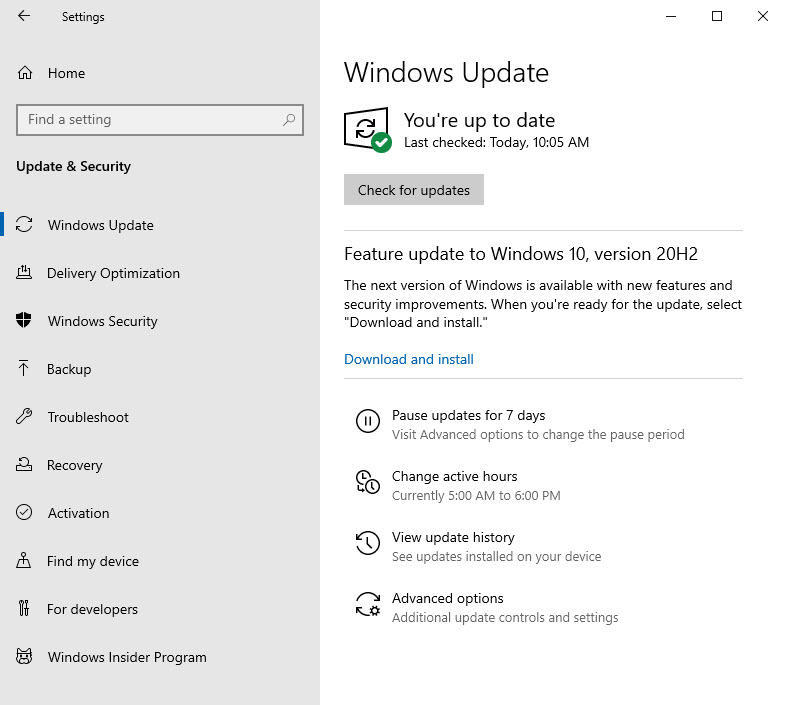Select Recovery in the sidebar

74,465
